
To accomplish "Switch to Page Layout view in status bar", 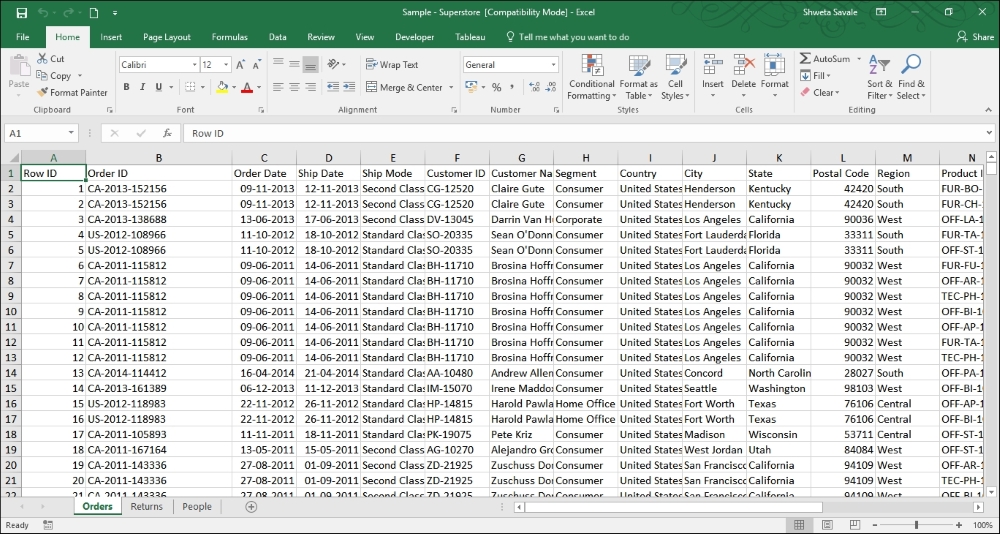I will tap(827, 524).
